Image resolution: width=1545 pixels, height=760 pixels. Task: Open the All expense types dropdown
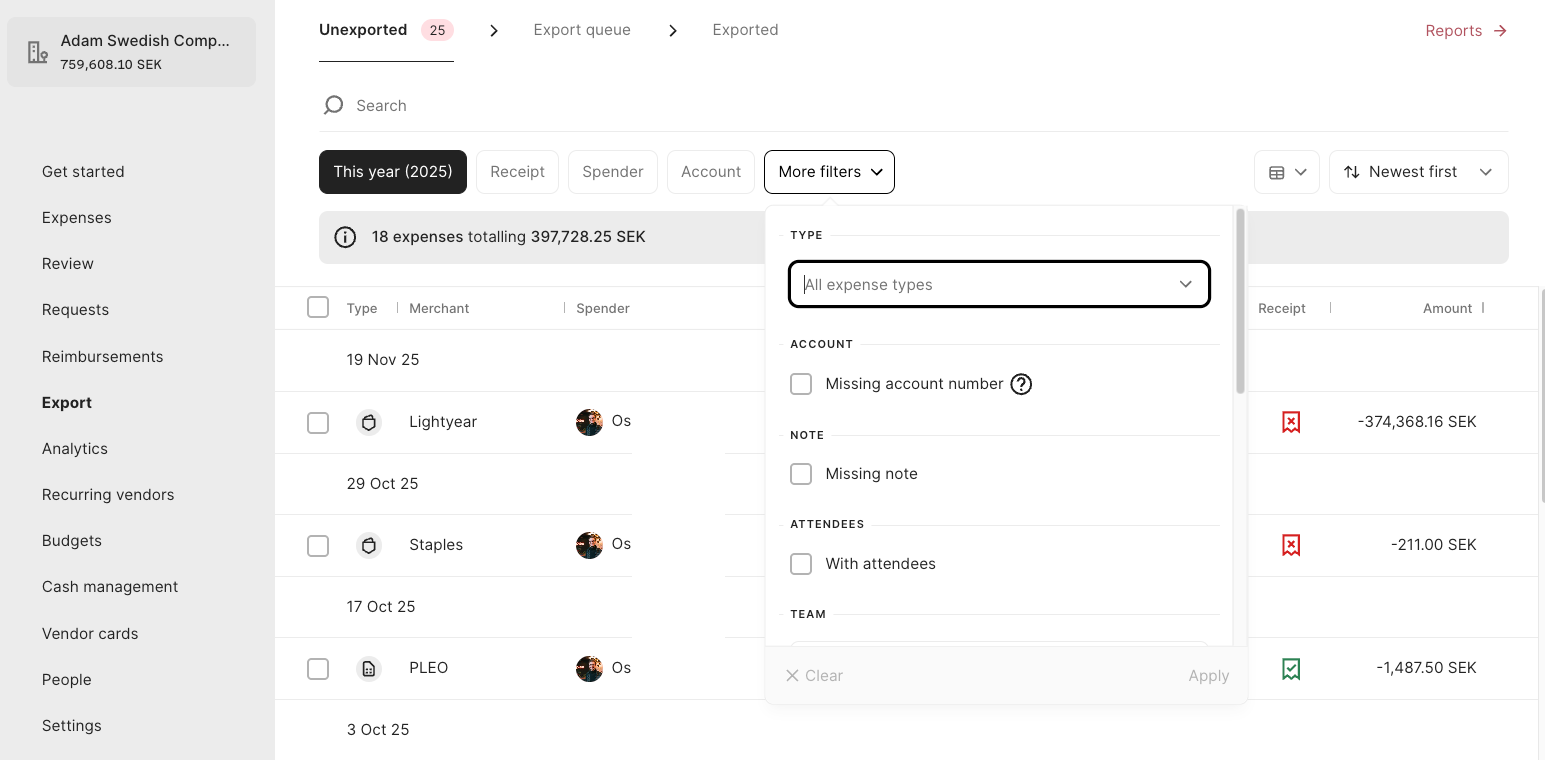click(x=999, y=284)
